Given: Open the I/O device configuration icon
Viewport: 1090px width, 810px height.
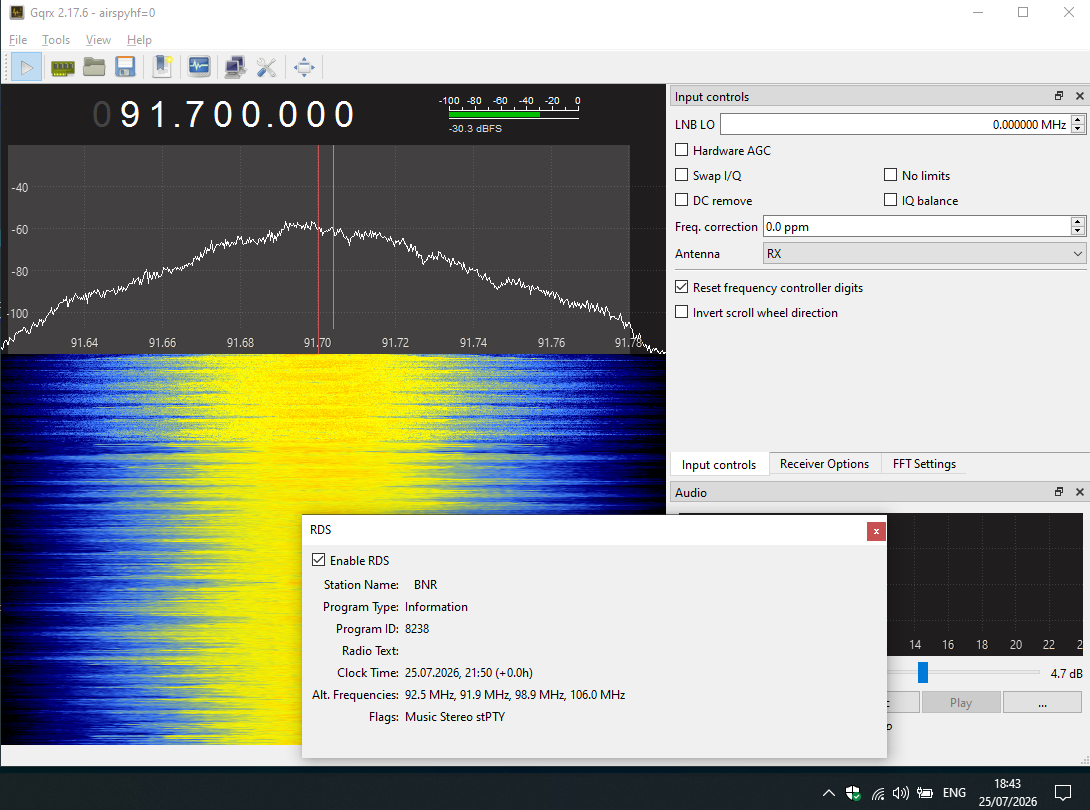Looking at the screenshot, I should click(63, 67).
